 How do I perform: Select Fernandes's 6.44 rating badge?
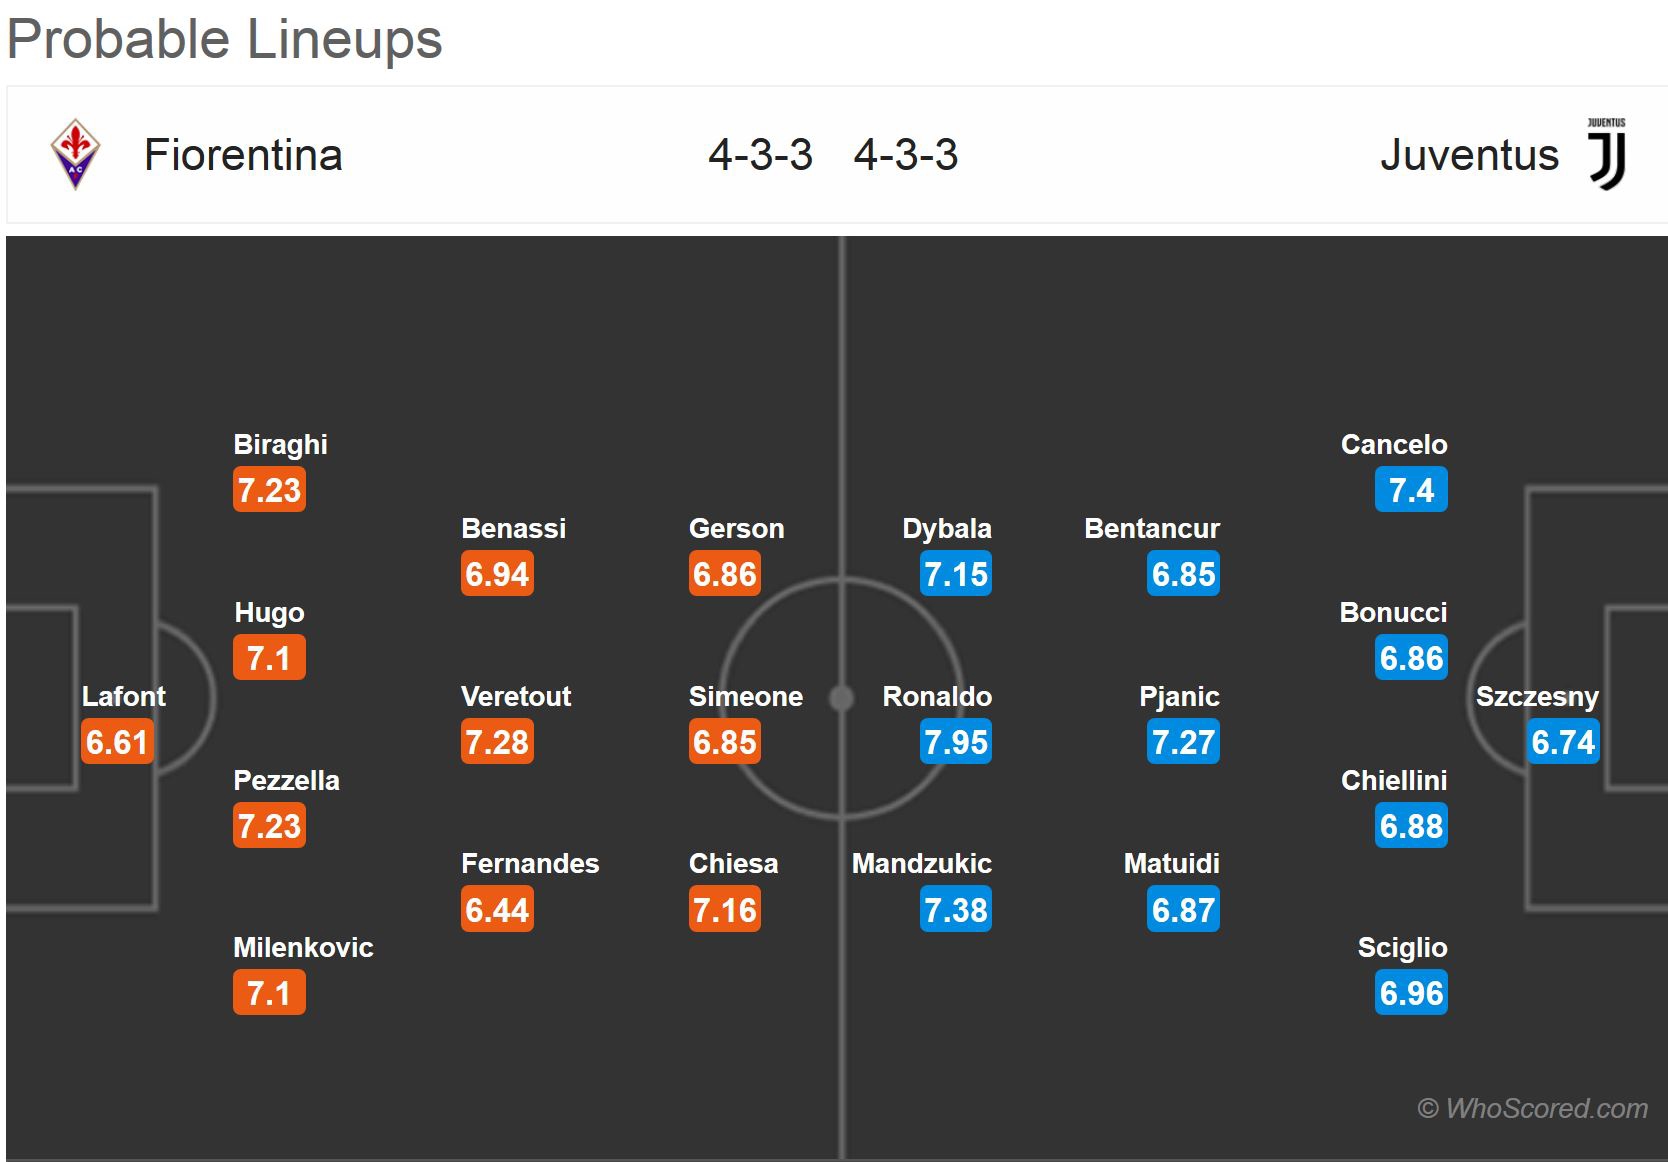[x=497, y=910]
